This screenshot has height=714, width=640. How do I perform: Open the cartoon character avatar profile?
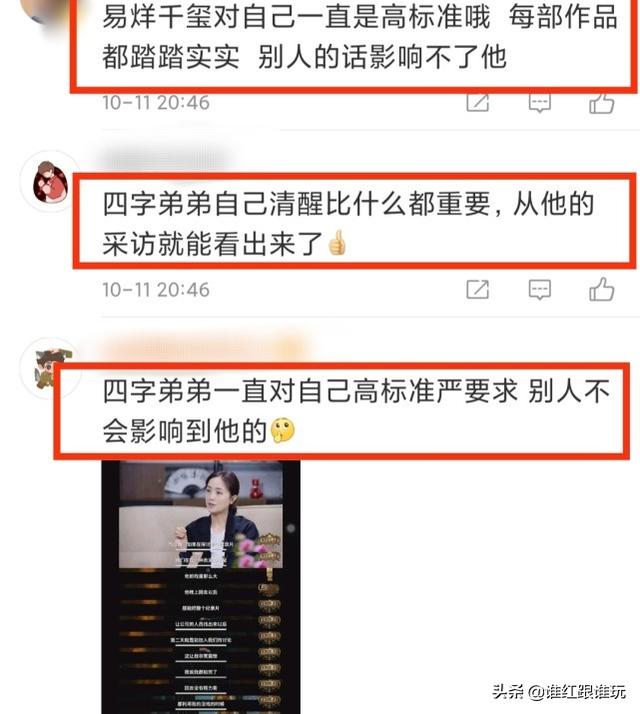(51, 368)
